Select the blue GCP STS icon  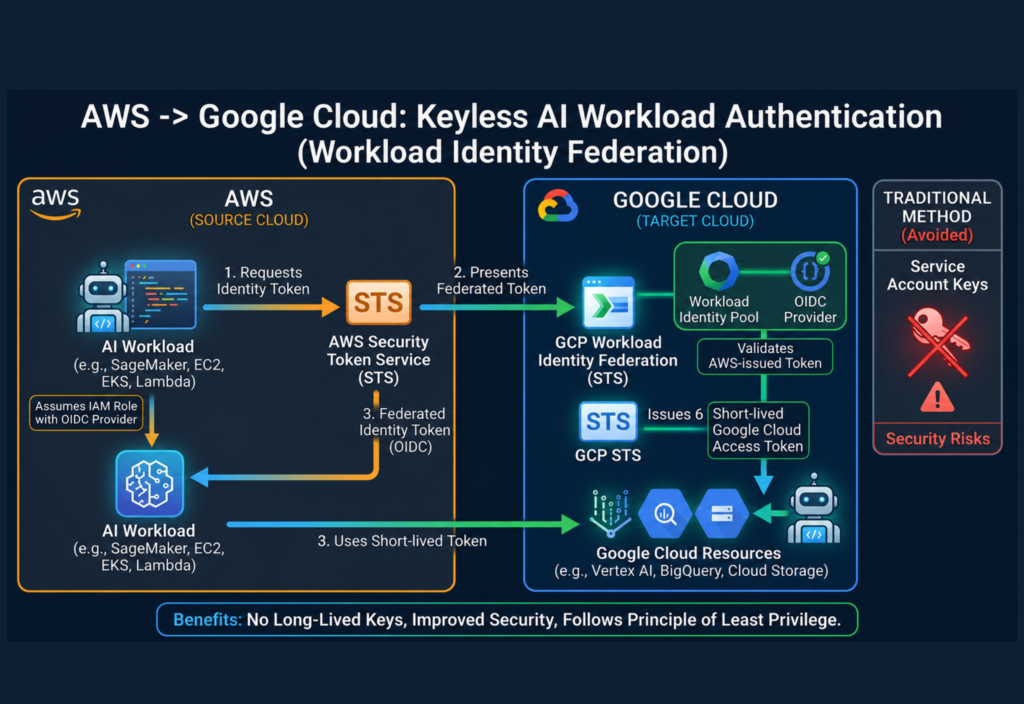tap(608, 422)
